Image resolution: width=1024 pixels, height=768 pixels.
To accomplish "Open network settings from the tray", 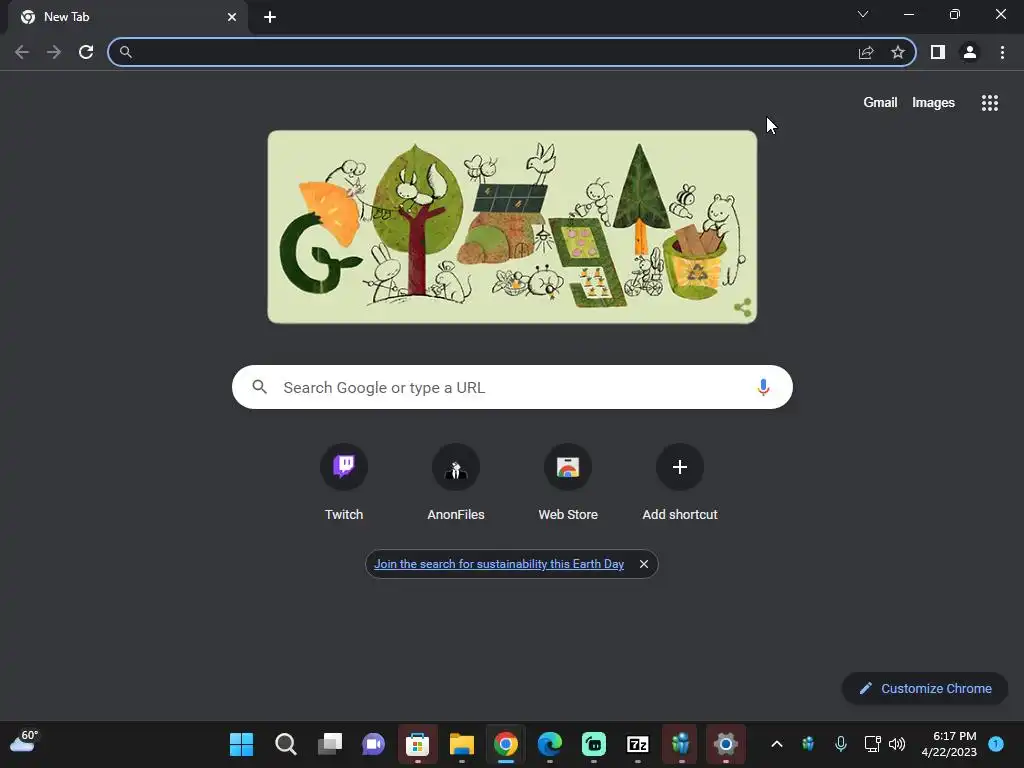I will (x=872, y=744).
